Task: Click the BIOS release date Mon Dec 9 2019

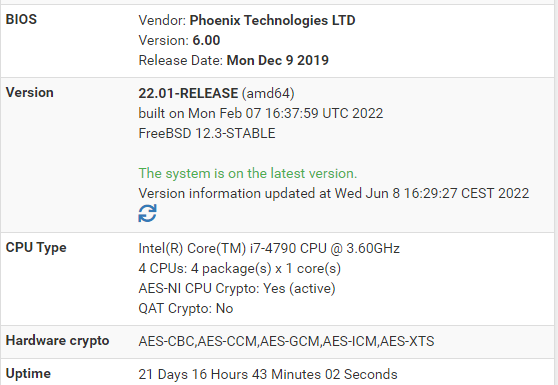Action: [x=278, y=60]
